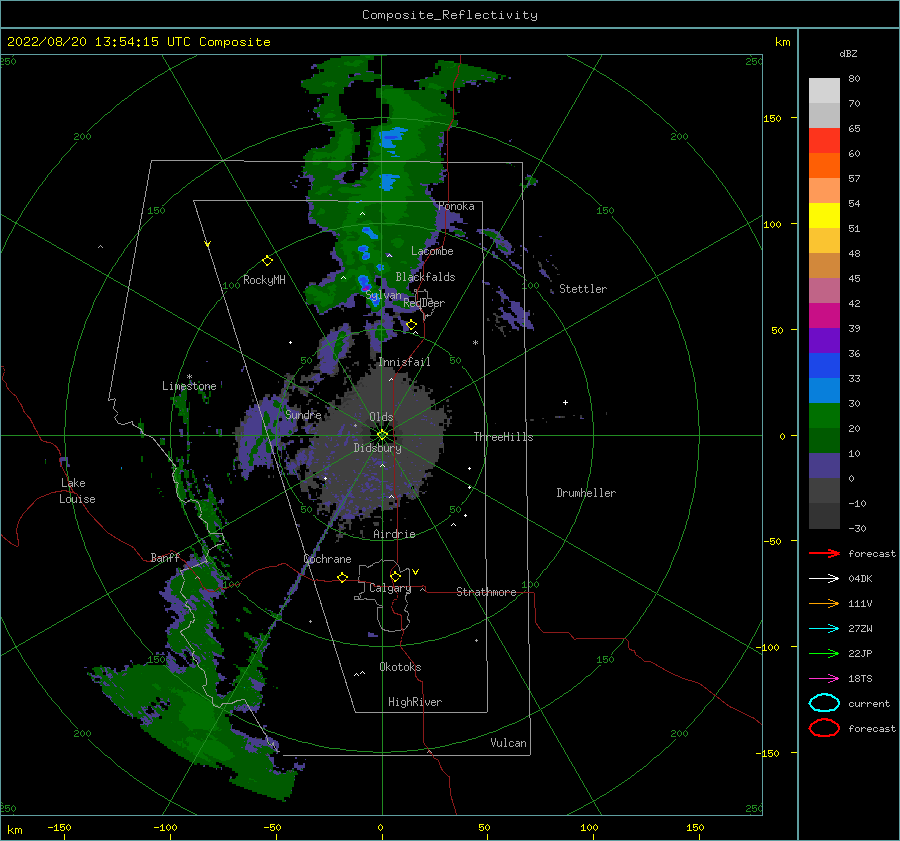Click the Drumheller city label
The width and height of the screenshot is (900, 841).
pyautogui.click(x=586, y=493)
